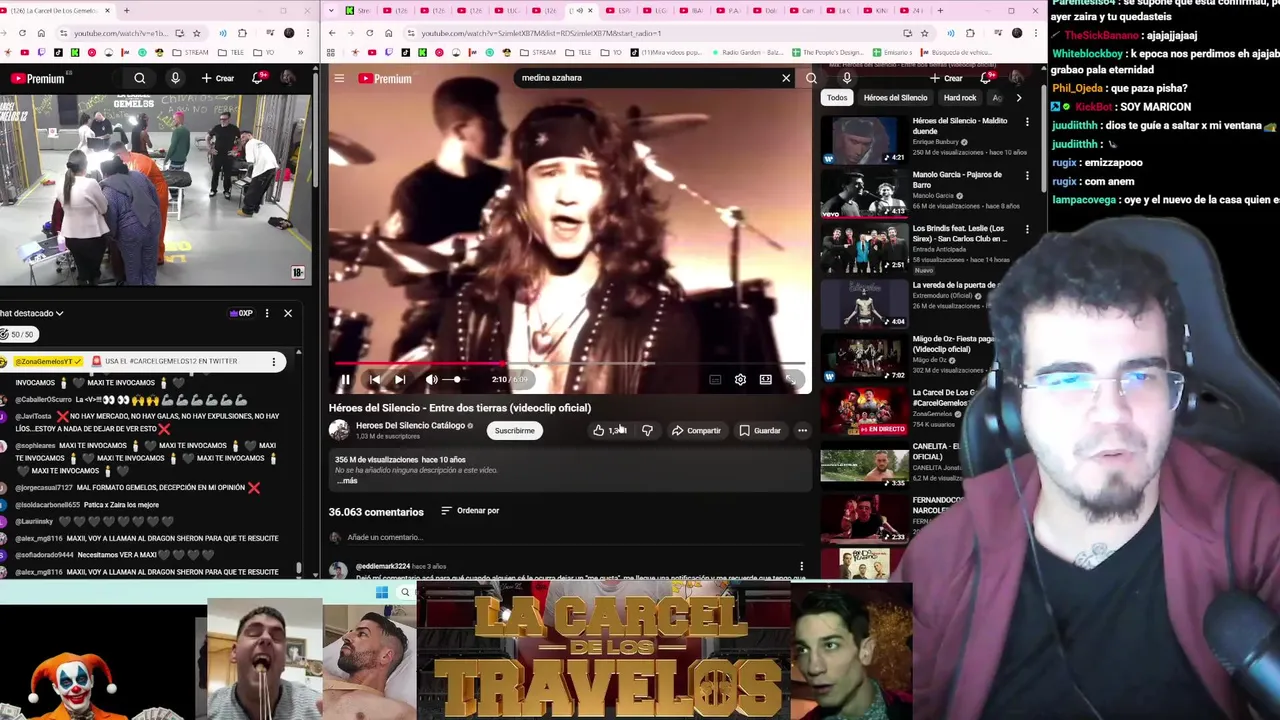Click Crear in left YouTube window
1280x720 pixels.
pos(217,78)
